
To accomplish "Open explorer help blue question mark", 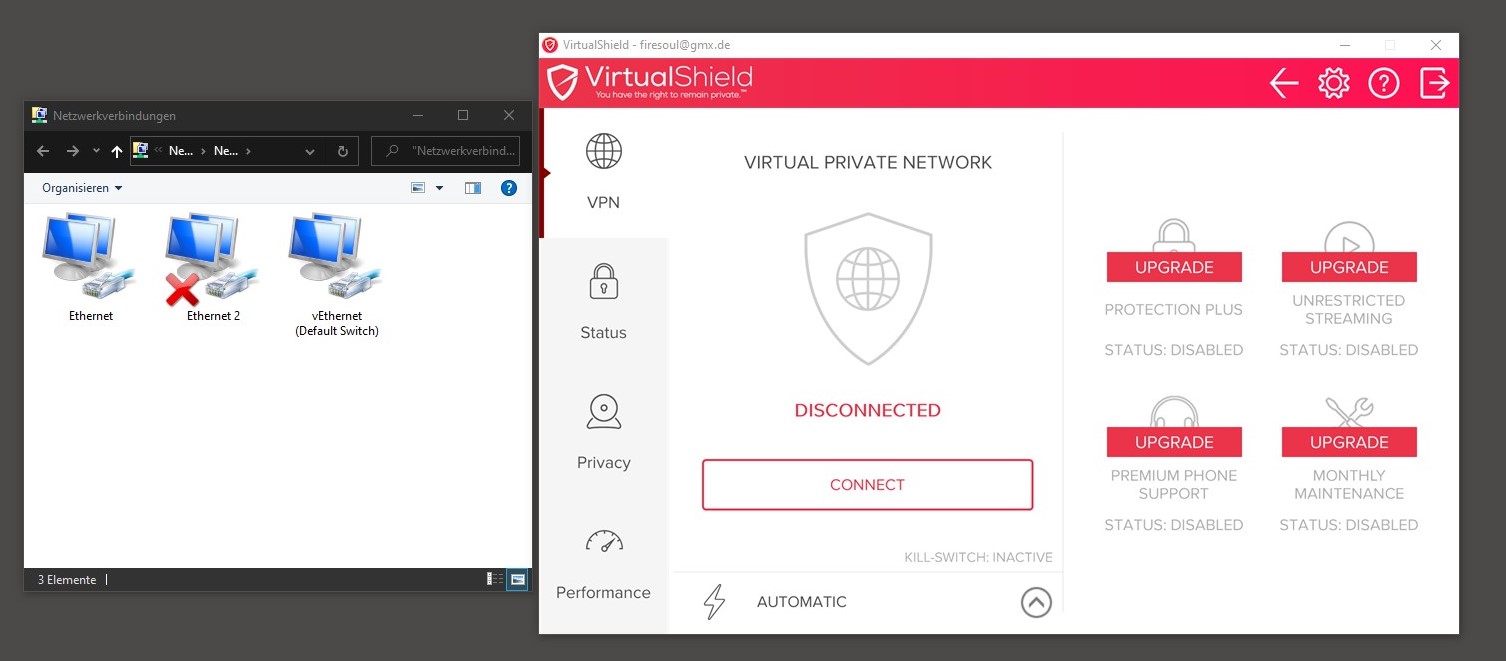I will [x=509, y=188].
